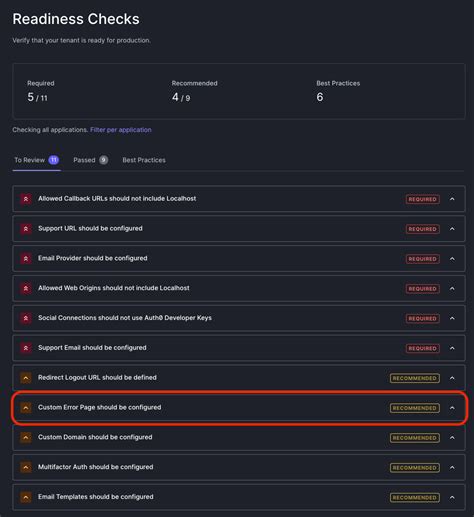The height and width of the screenshot is (517, 474).
Task: Select 'Custom Error Page should be configured' text
Action: (100, 407)
